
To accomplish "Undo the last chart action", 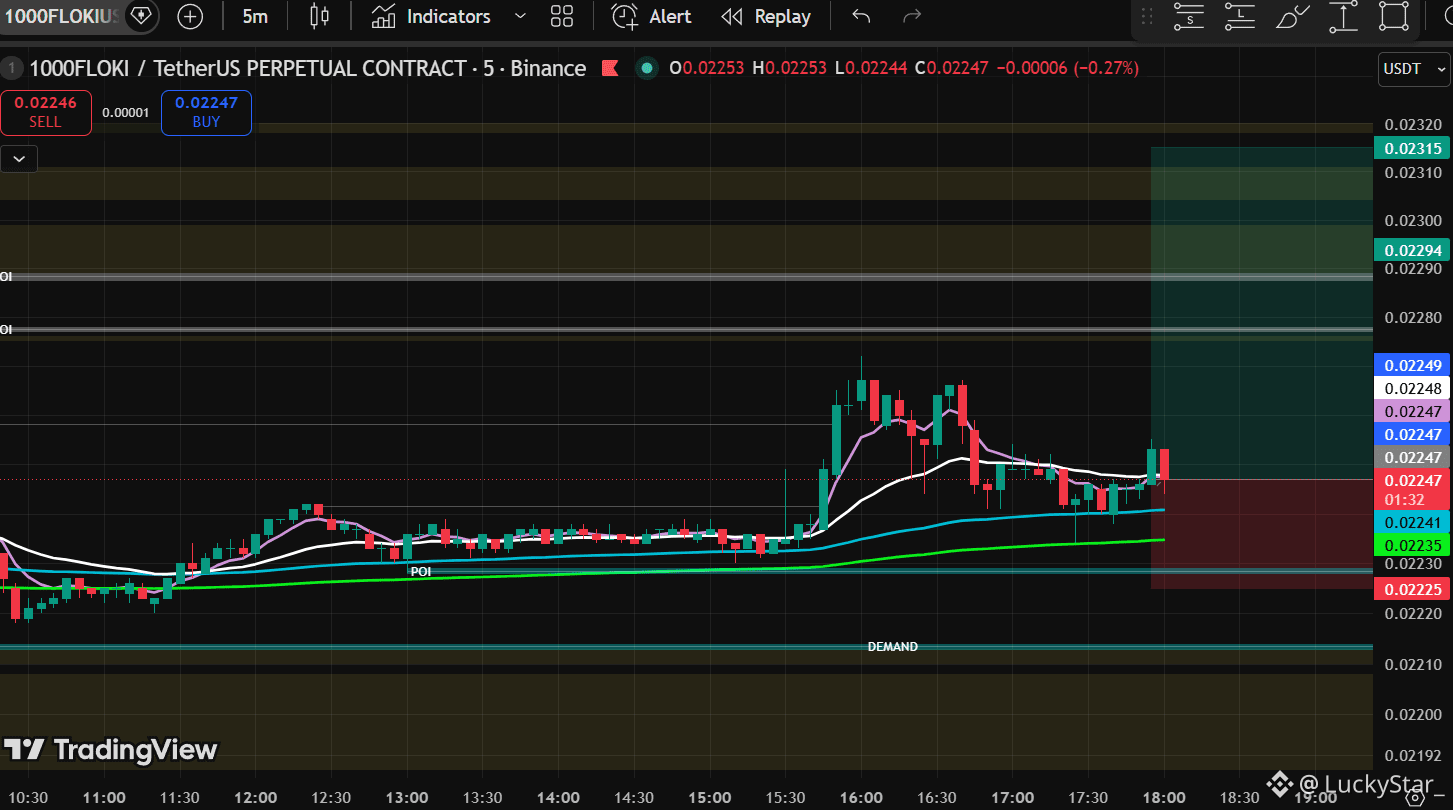I will pyautogui.click(x=861, y=16).
